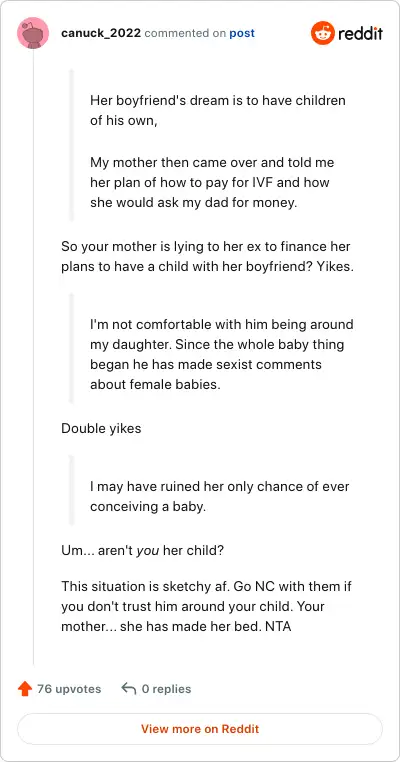Click 'commented on' header text
Image resolution: width=400 pixels, height=762 pixels.
pyautogui.click(x=185, y=34)
